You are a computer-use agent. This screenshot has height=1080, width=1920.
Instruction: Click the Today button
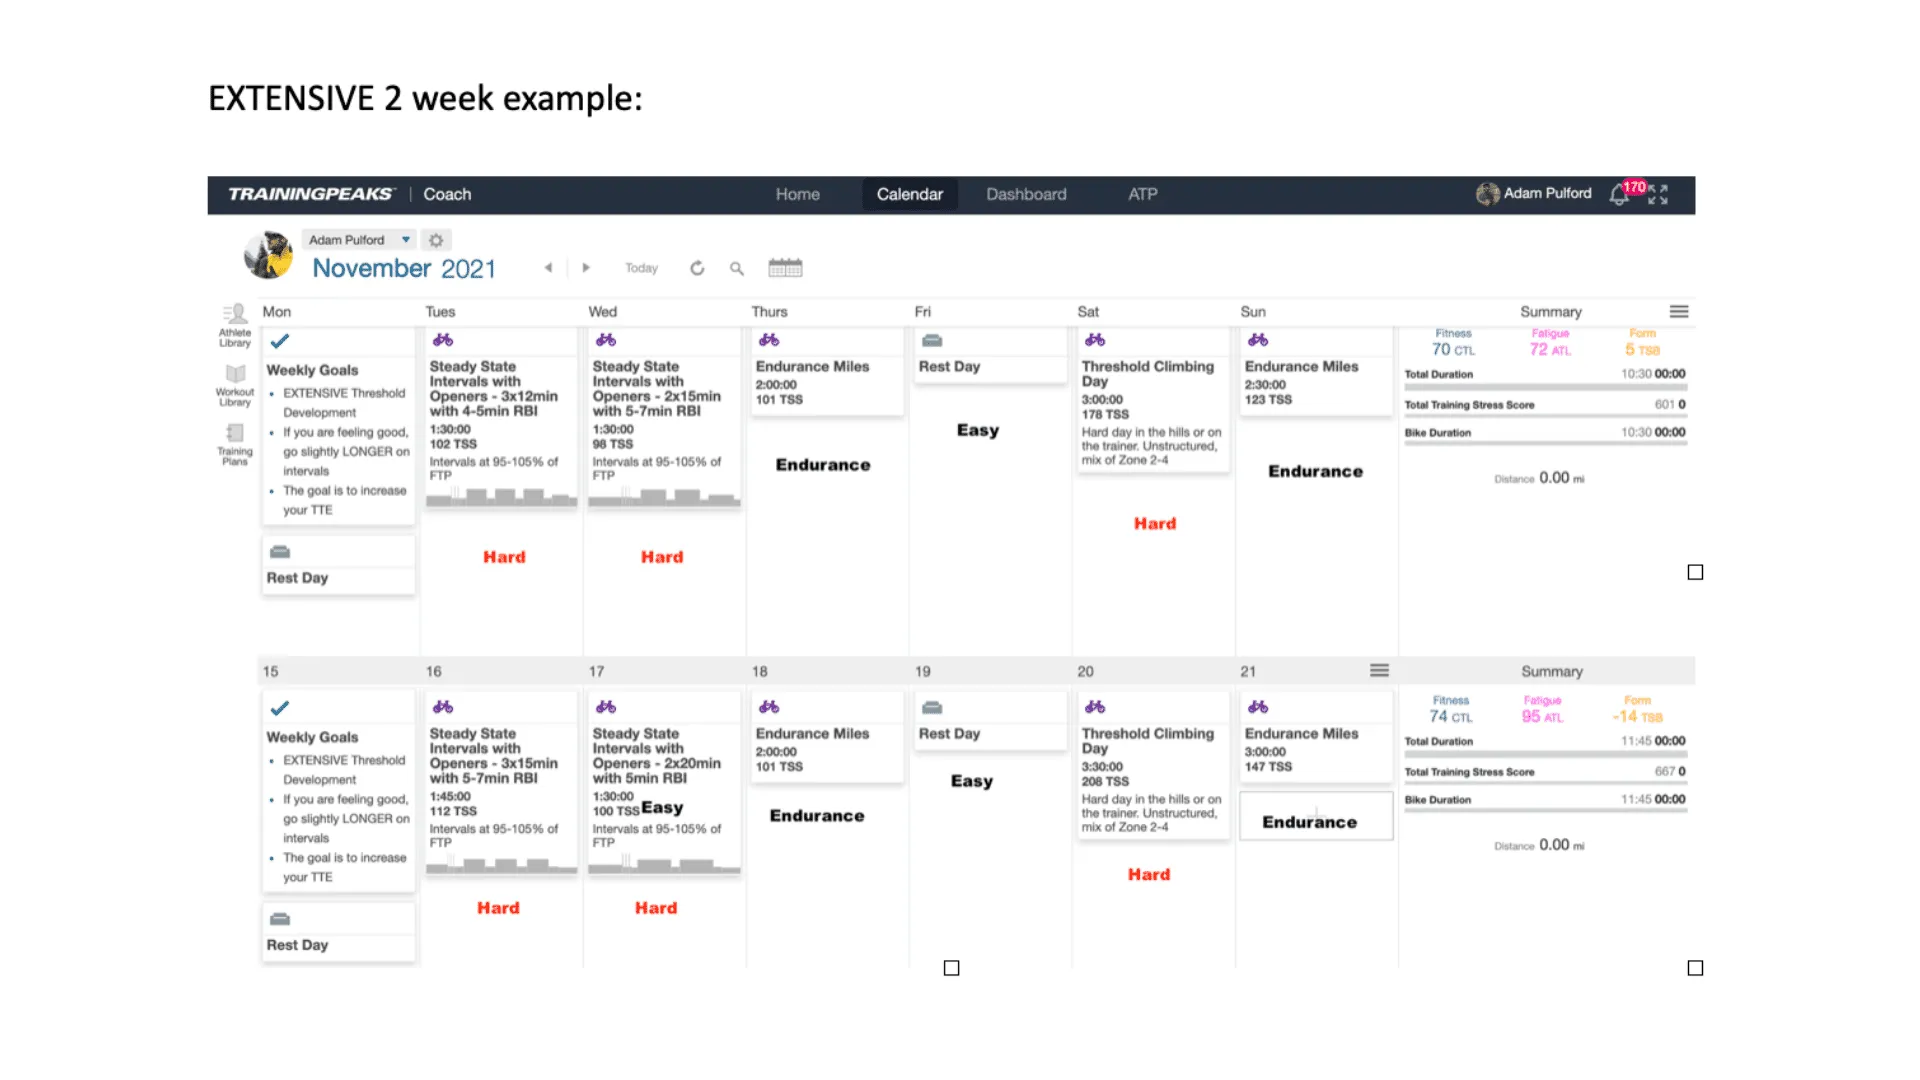click(x=641, y=268)
